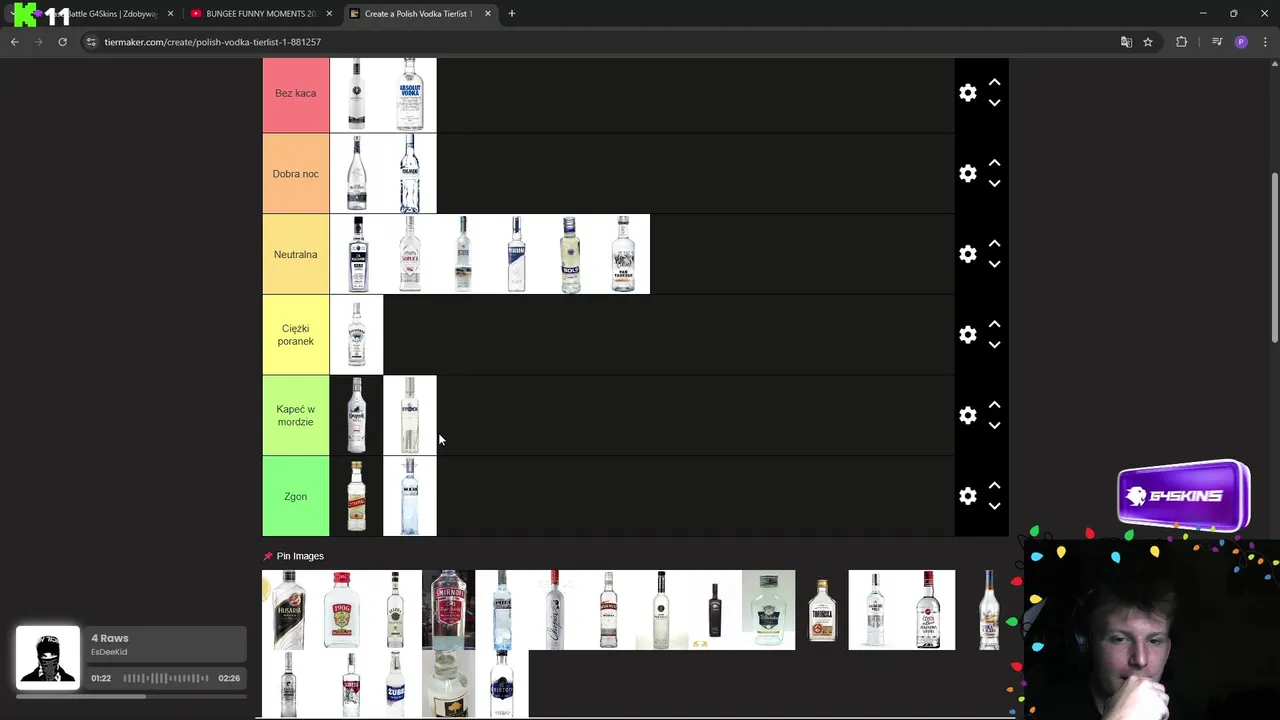The height and width of the screenshot is (720, 1280).
Task: Move Neutralna tier up with arrow
Action: pyautogui.click(x=994, y=244)
